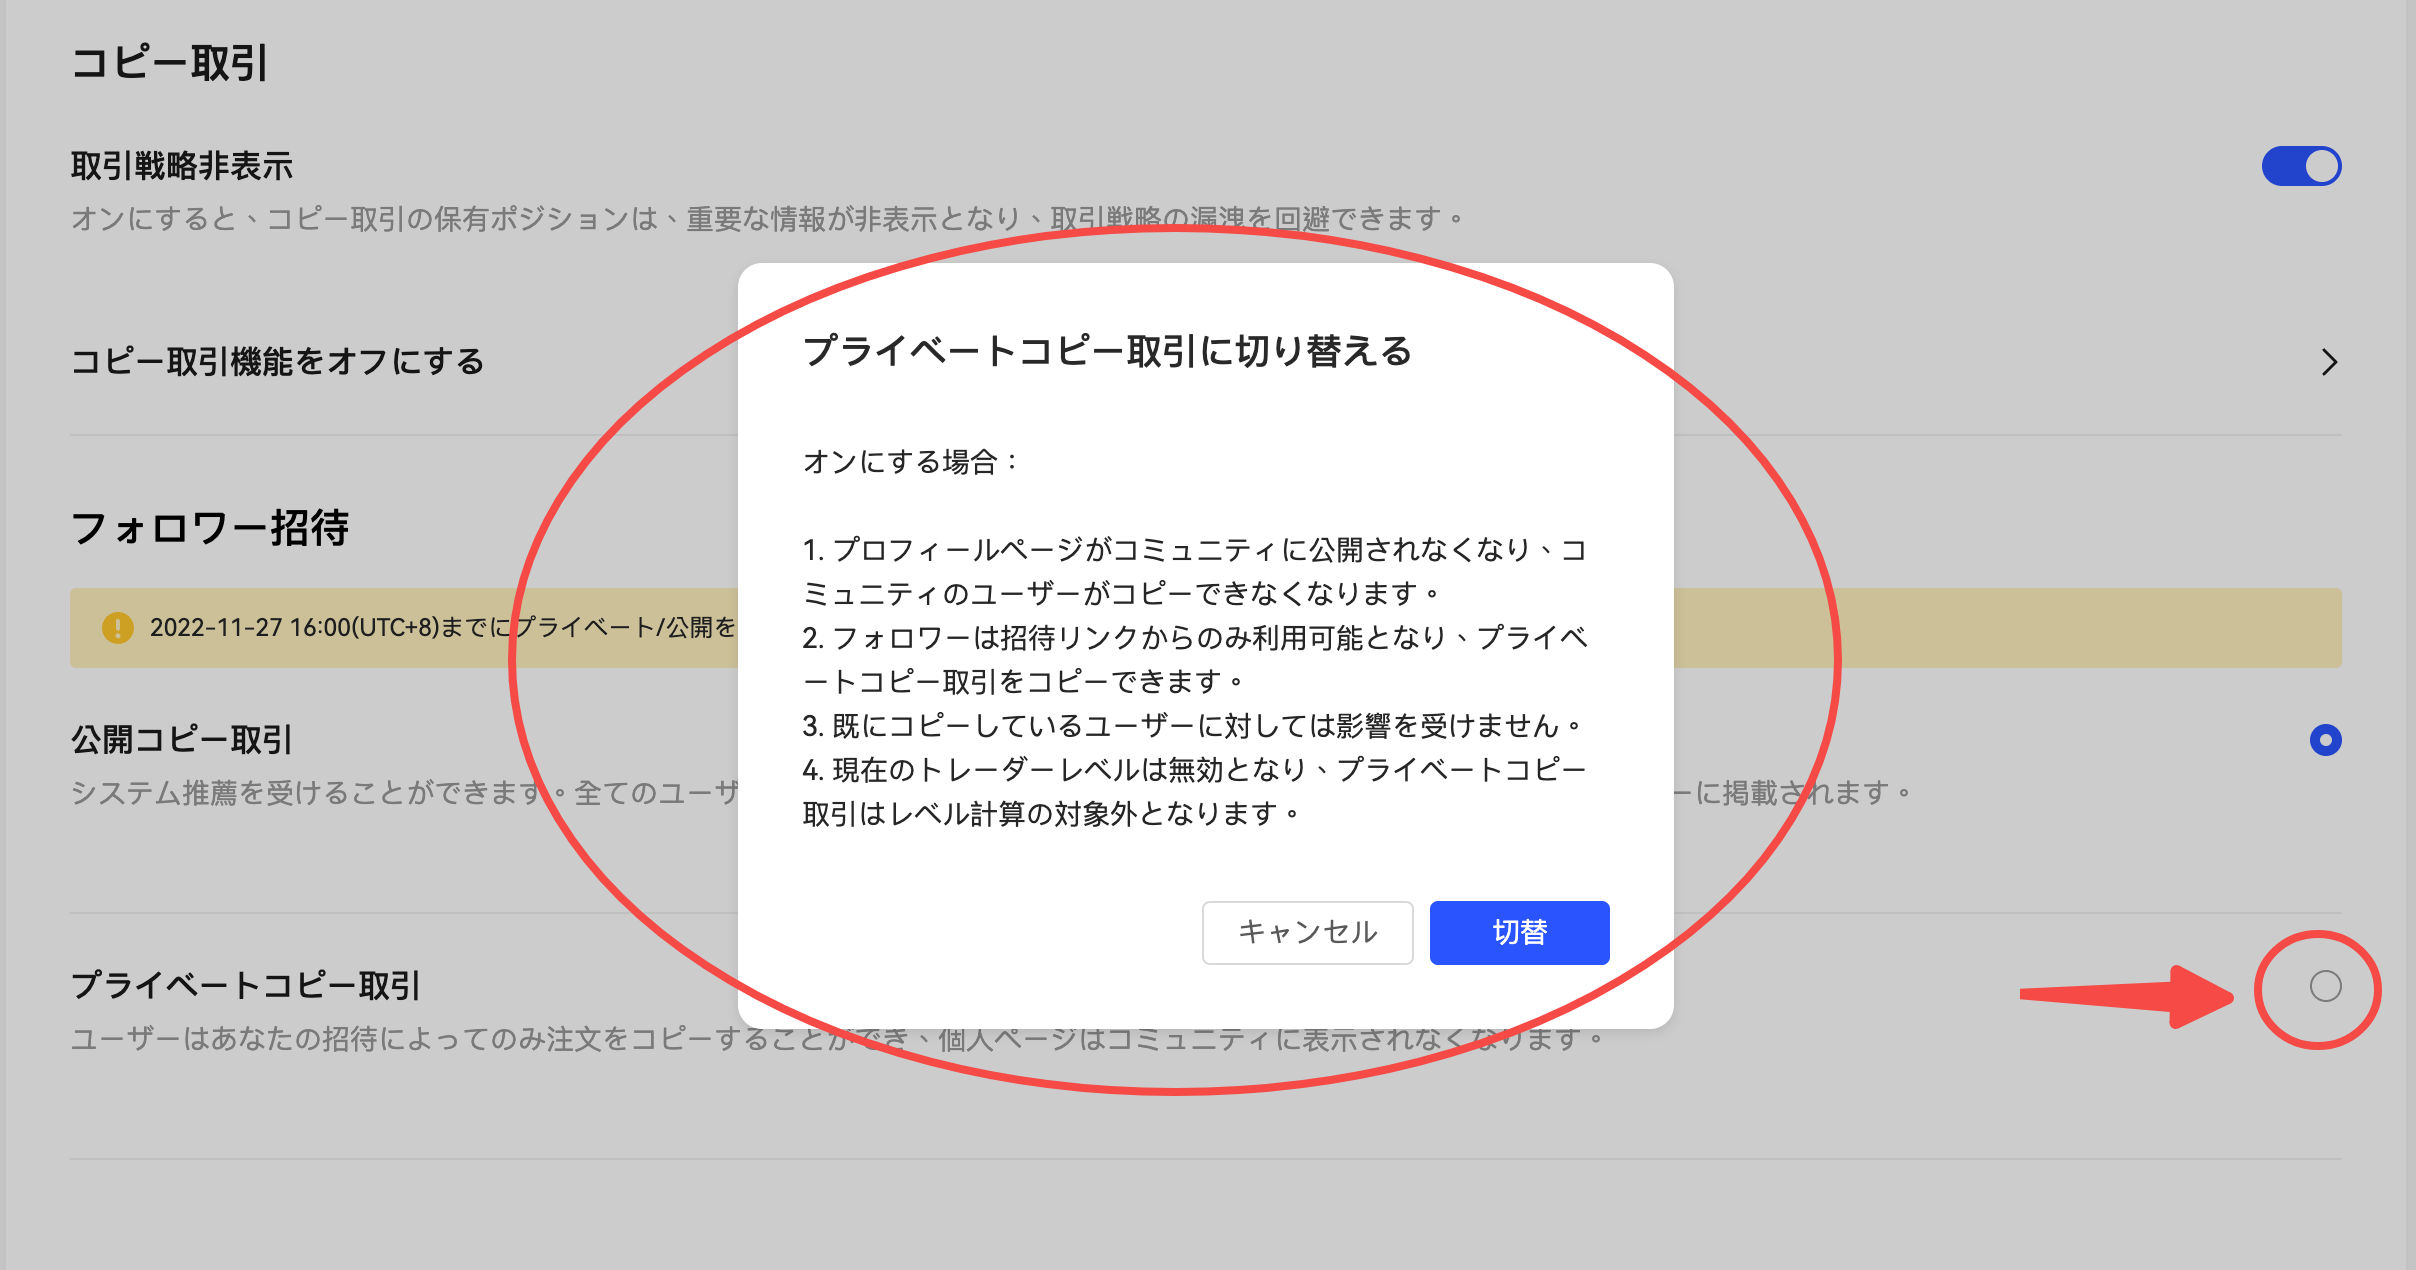Click the yellow warning exclamation icon

[118, 628]
